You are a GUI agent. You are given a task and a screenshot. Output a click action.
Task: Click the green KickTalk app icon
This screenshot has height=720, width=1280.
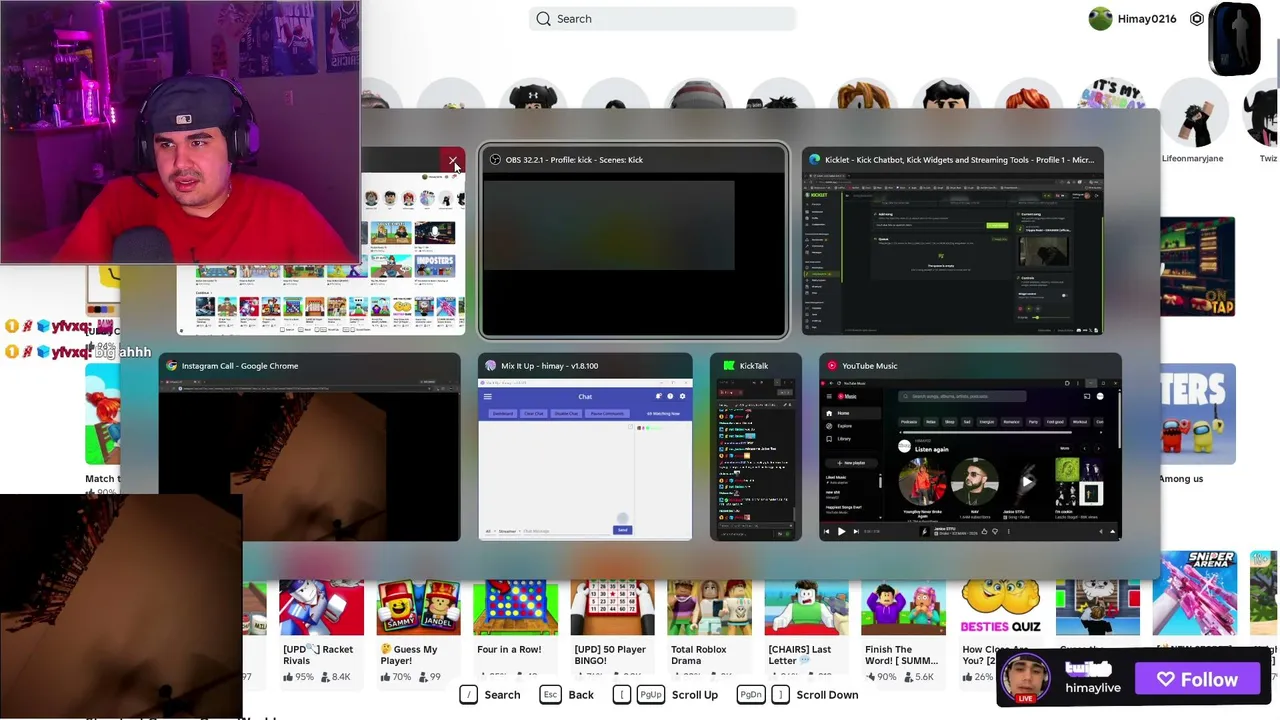[729, 366]
